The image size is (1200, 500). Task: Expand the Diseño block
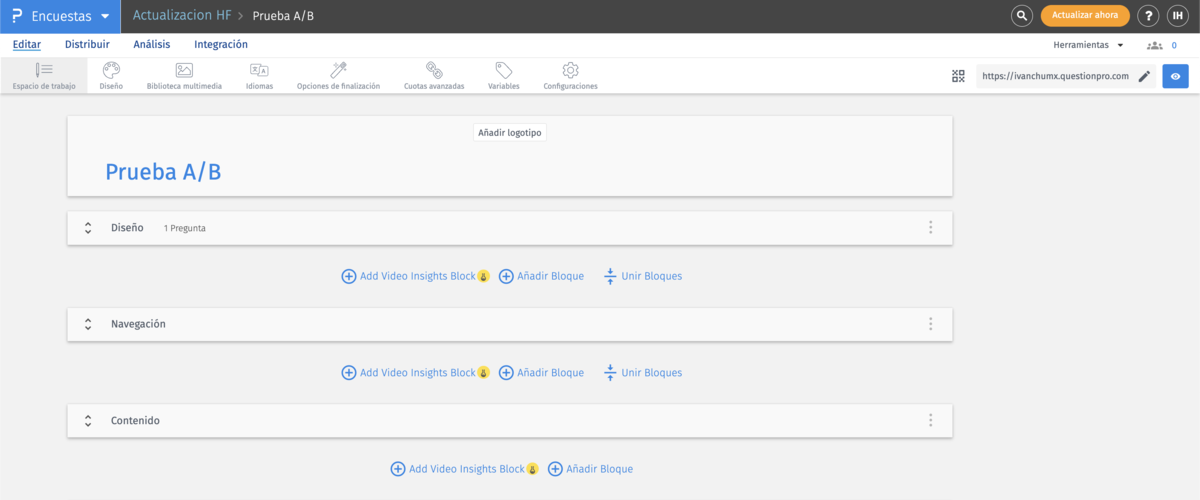[88, 228]
